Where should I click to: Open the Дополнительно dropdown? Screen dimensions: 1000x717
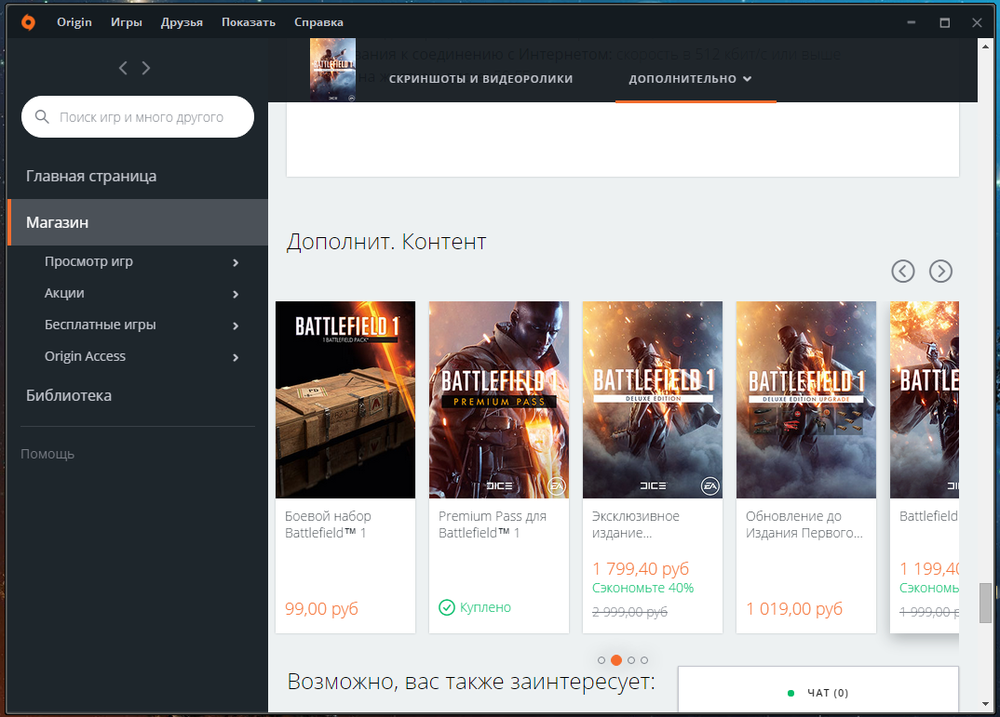click(x=691, y=78)
